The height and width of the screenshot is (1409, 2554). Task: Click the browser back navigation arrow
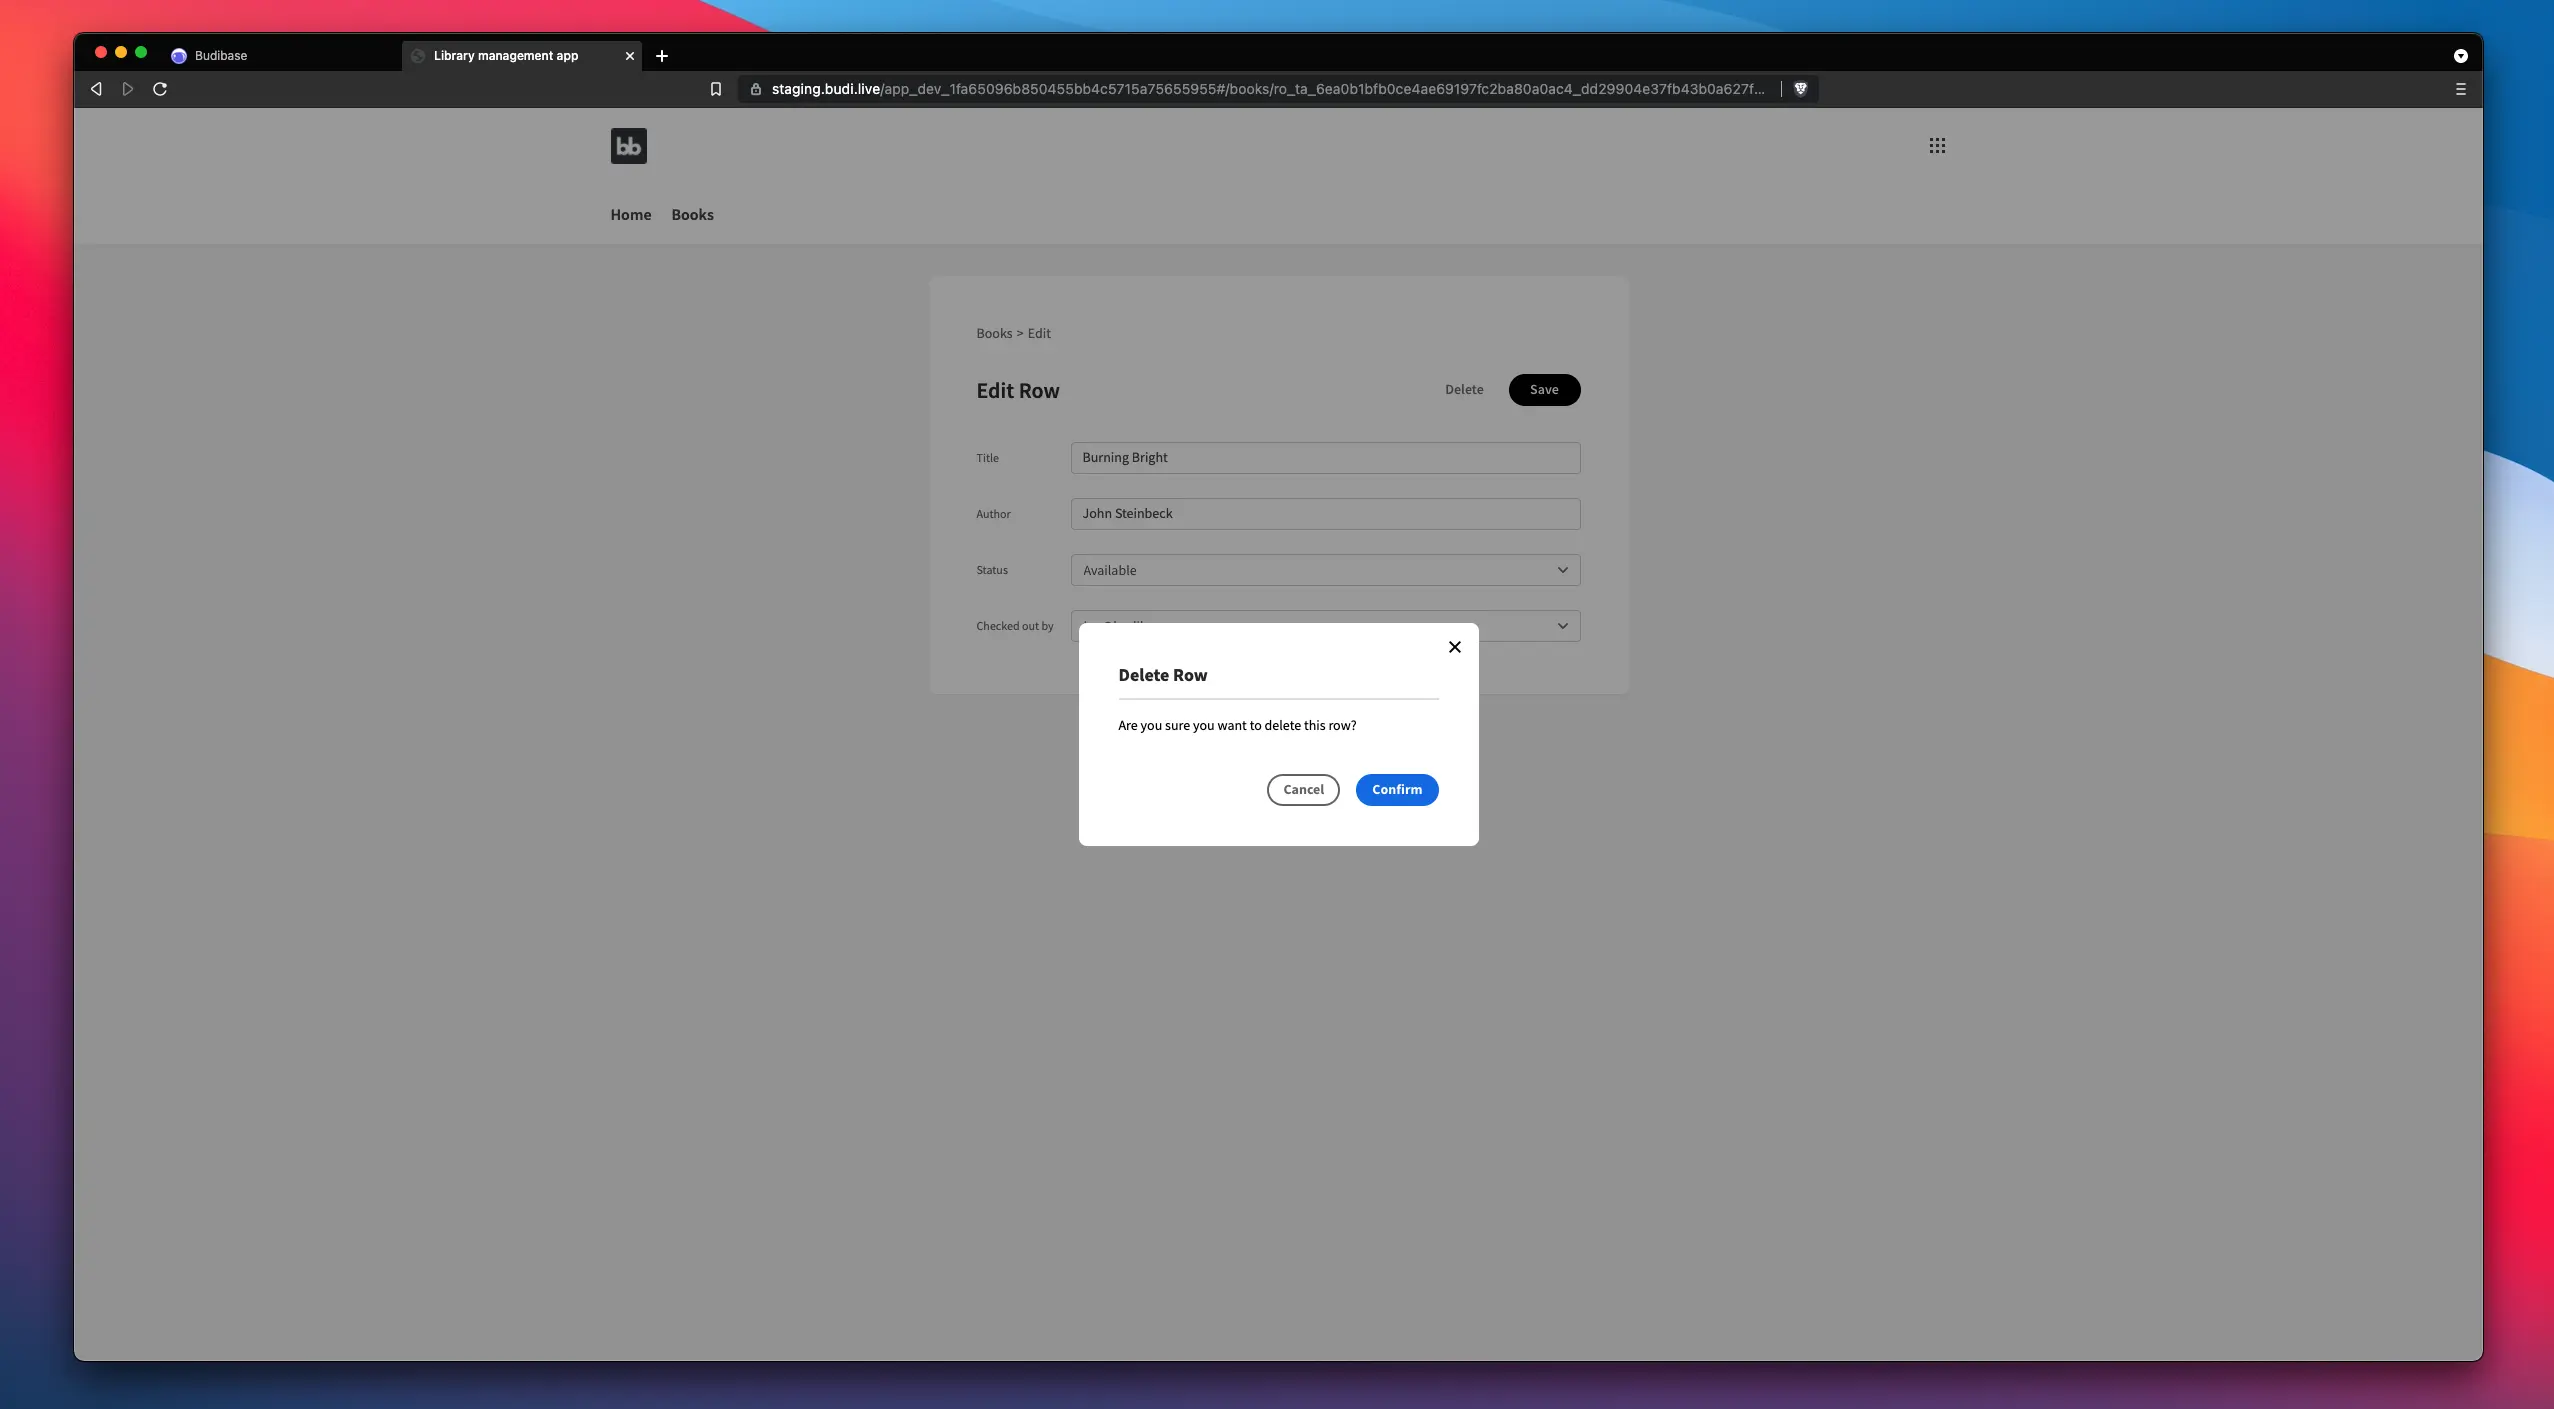[95, 88]
